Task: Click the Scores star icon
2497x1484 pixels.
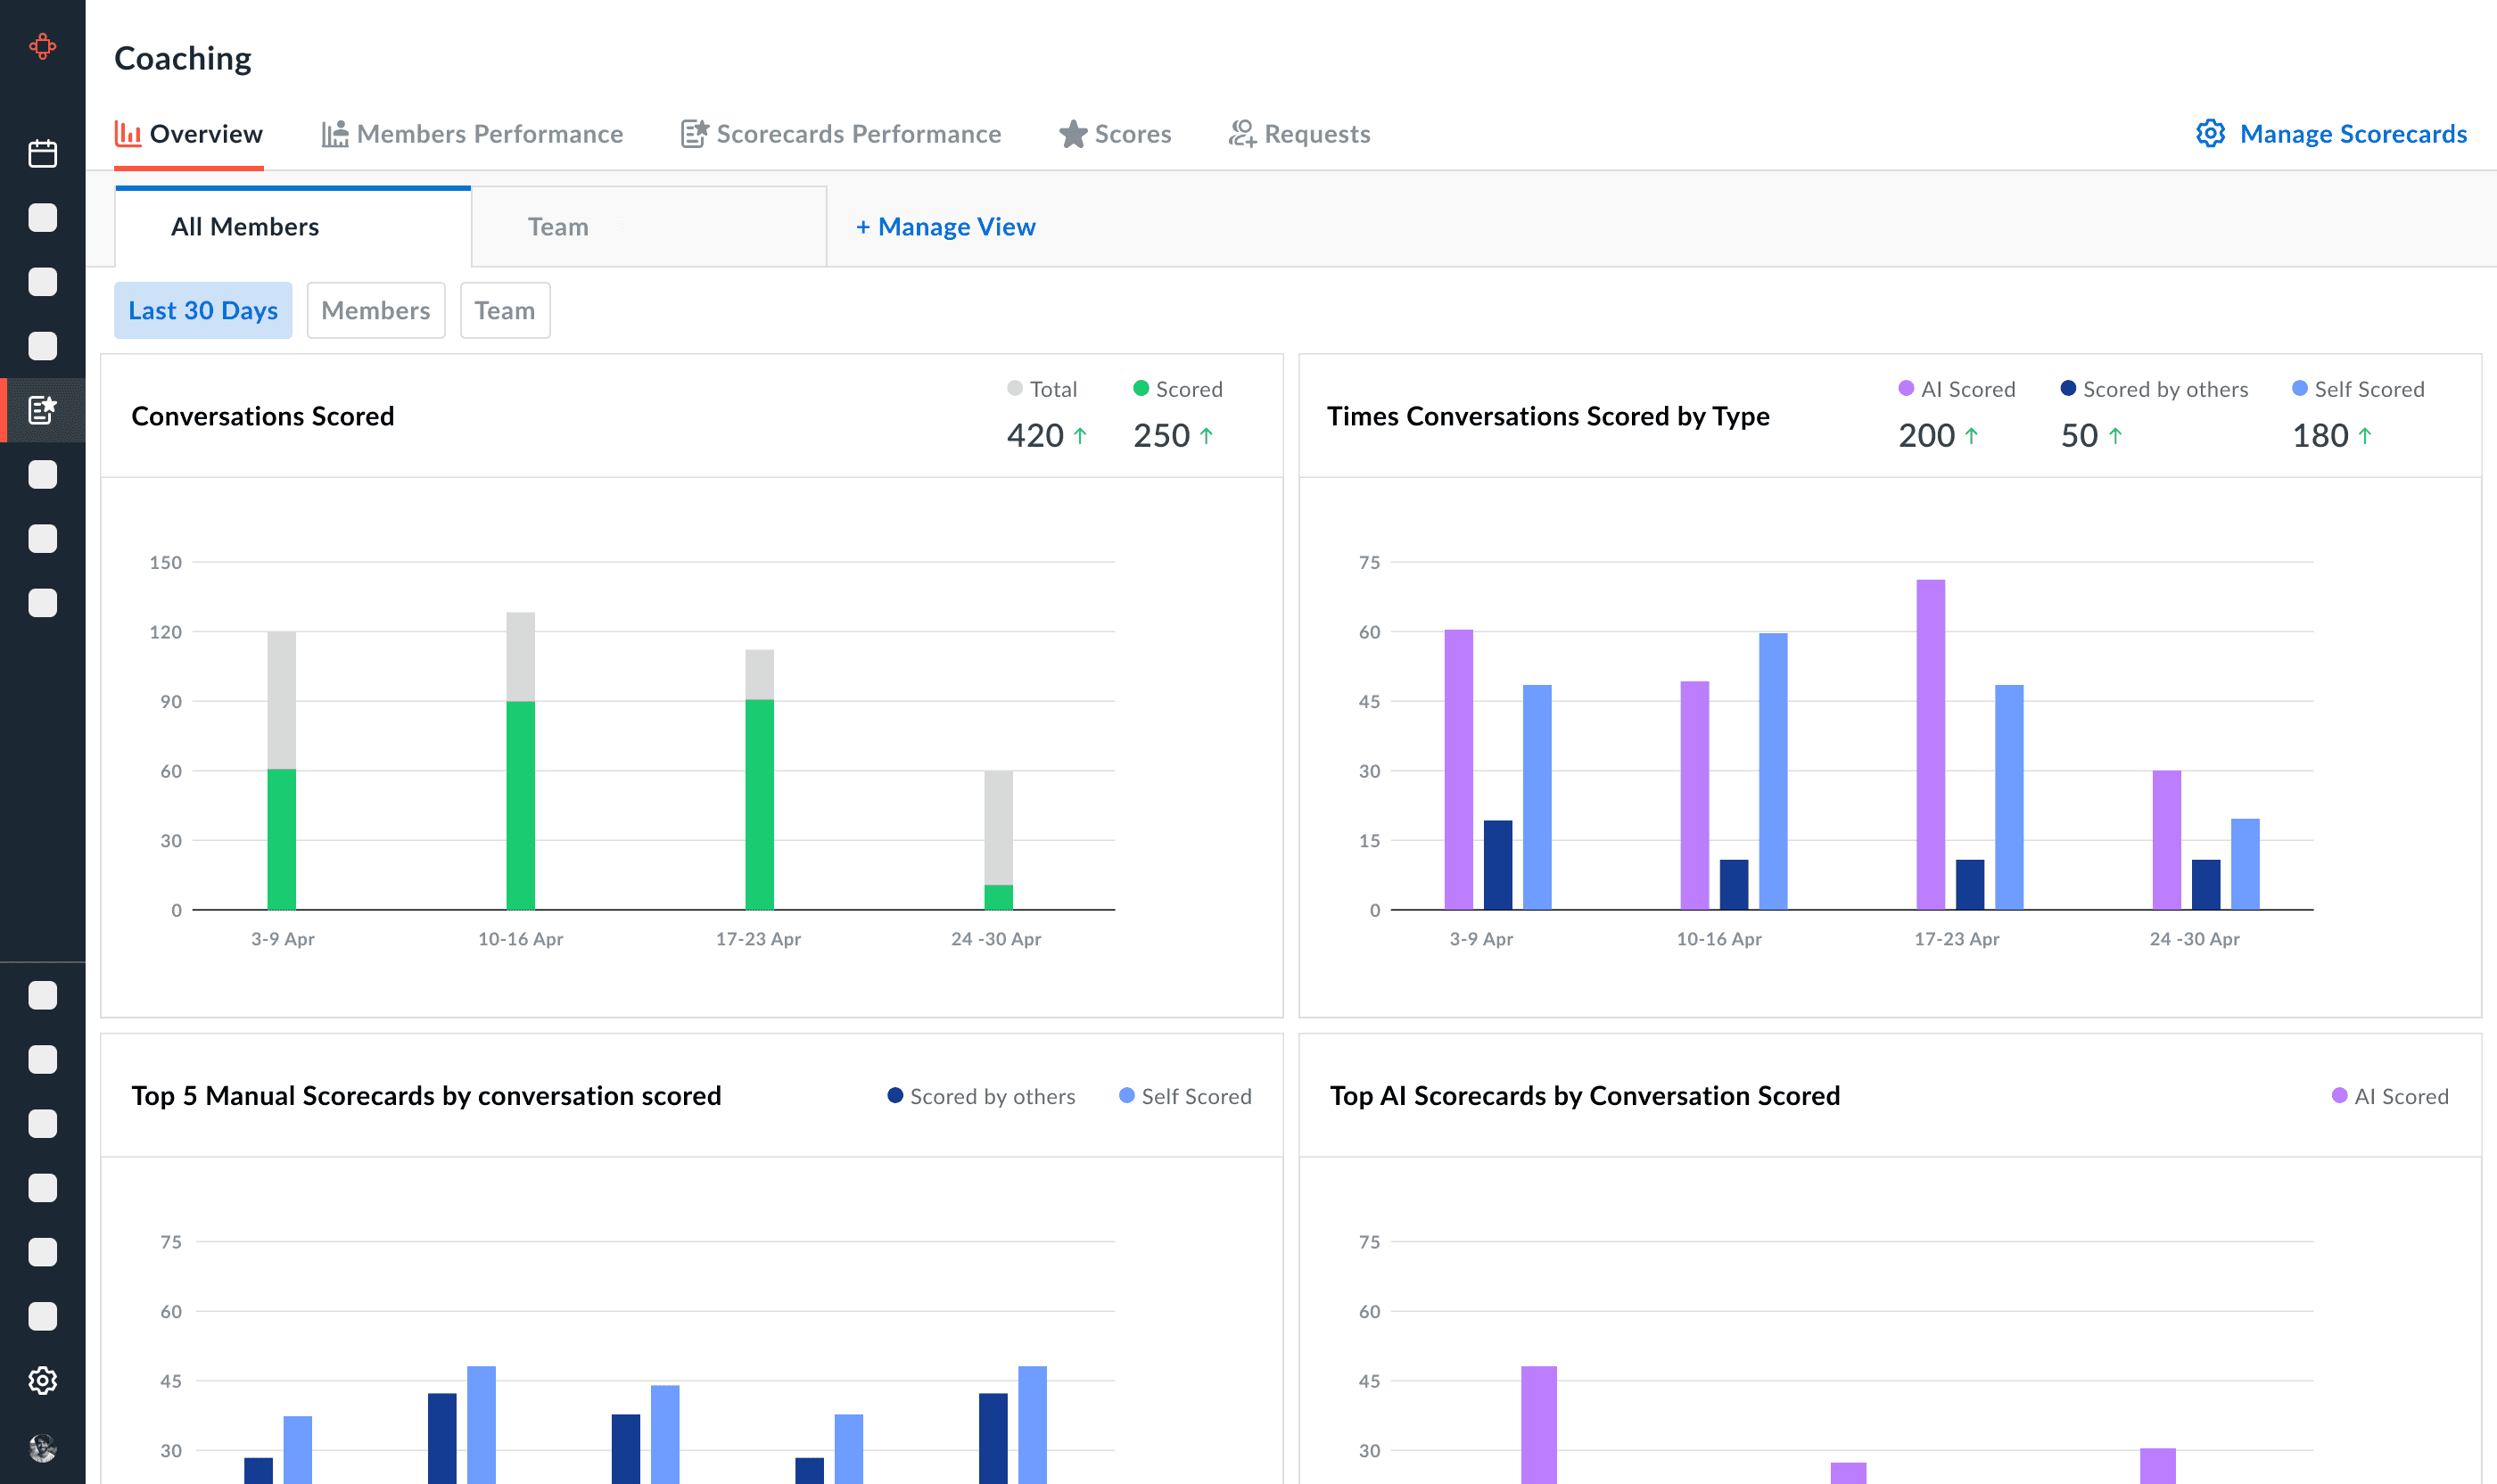Action: pos(1073,134)
